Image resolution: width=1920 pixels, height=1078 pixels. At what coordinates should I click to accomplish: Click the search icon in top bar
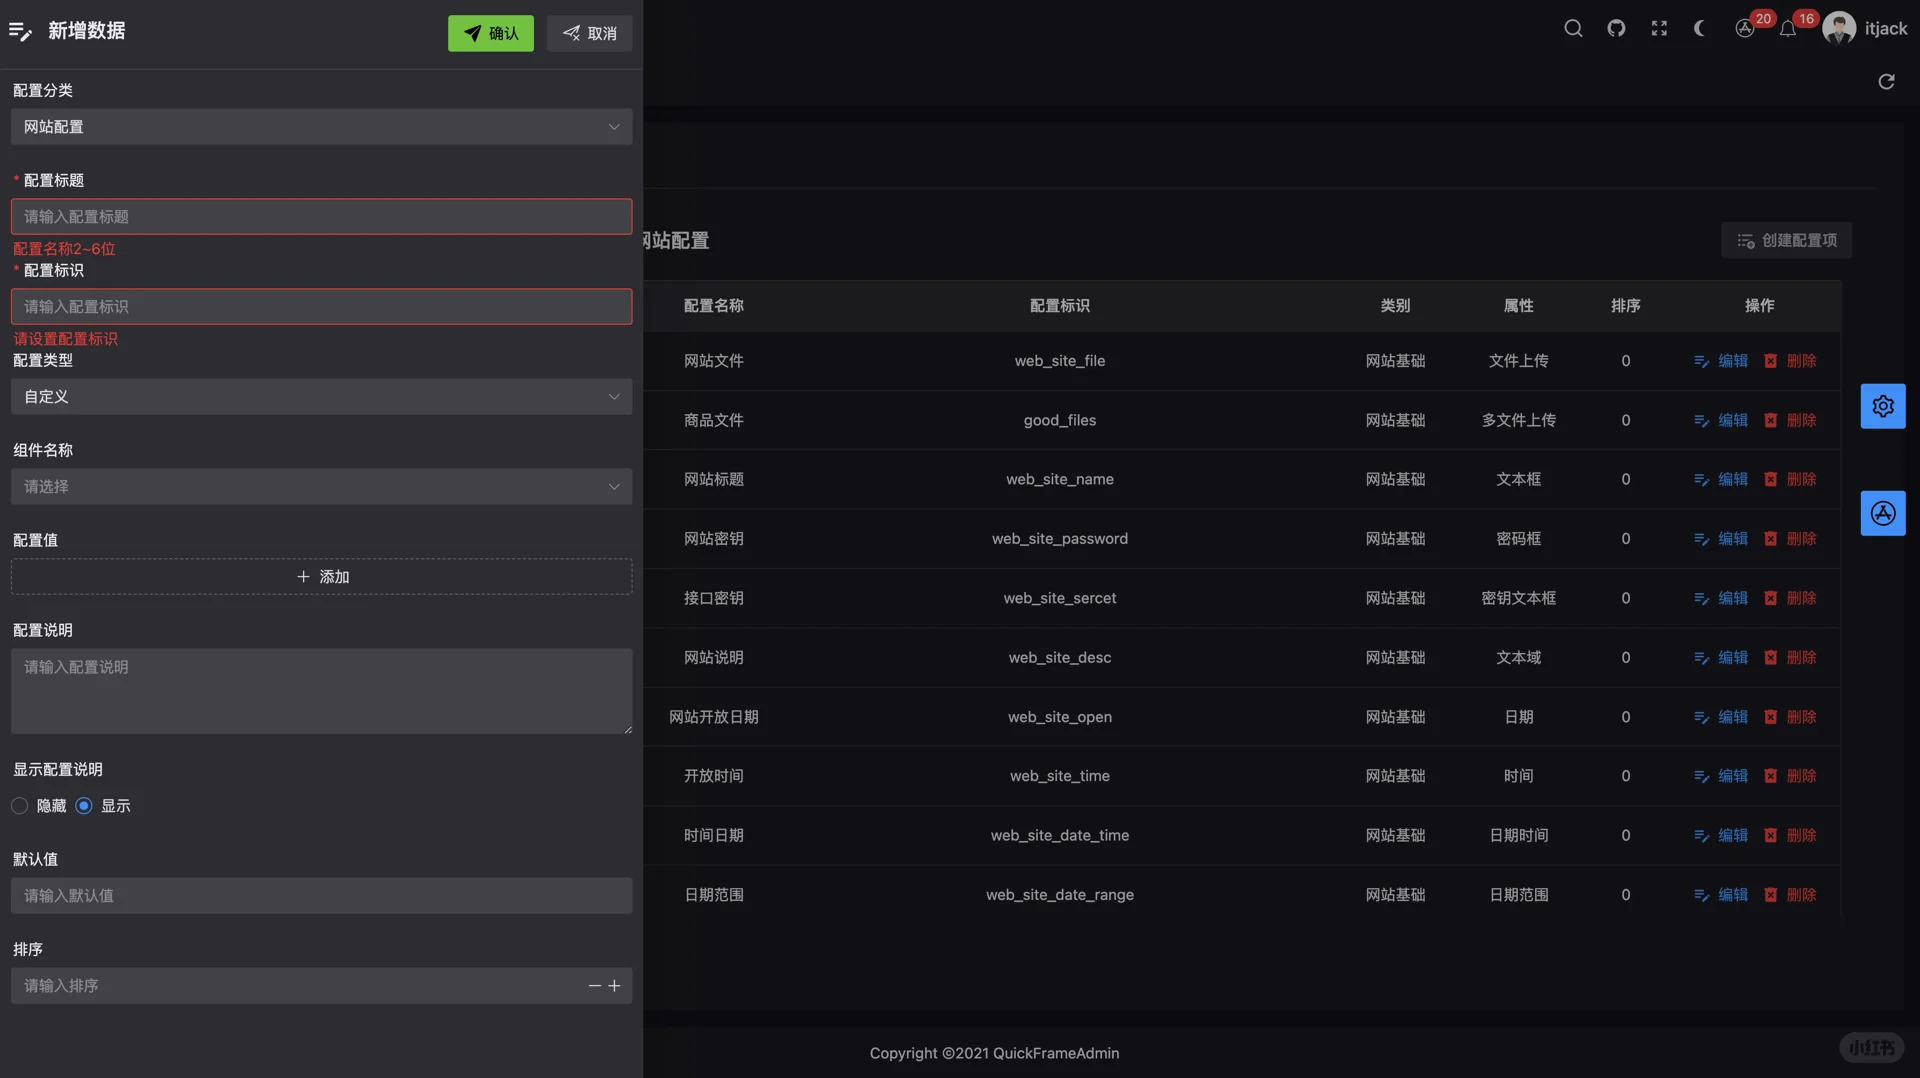(x=1573, y=29)
